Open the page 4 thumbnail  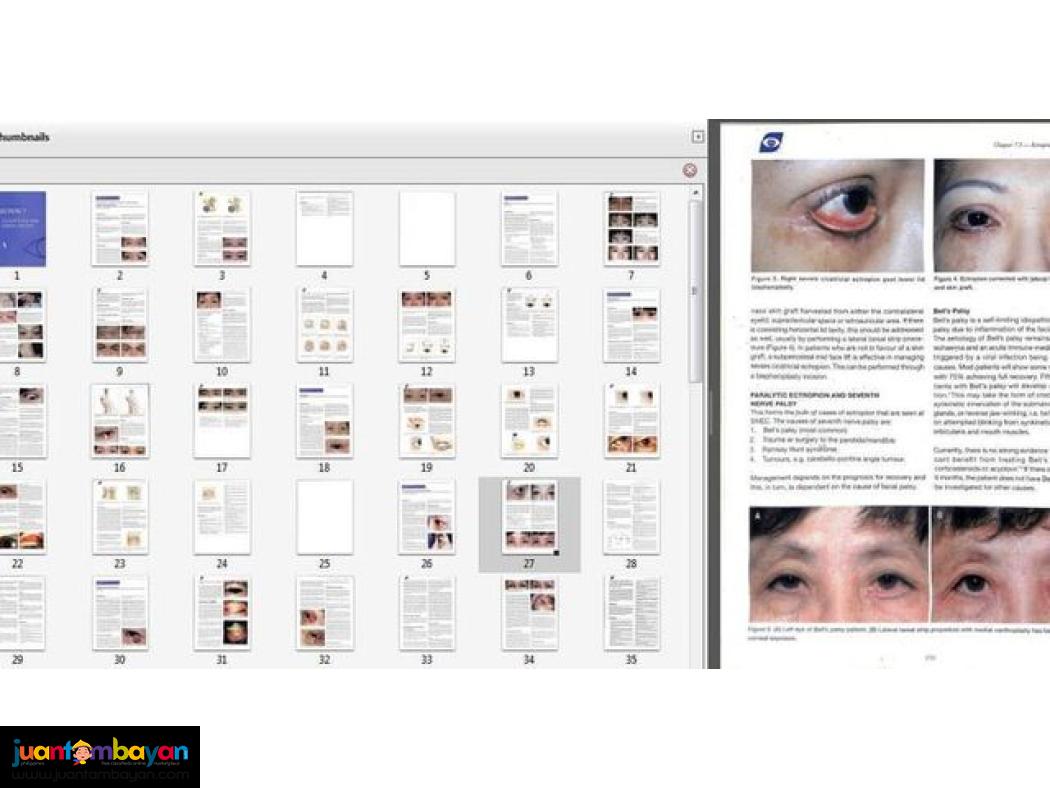pyautogui.click(x=324, y=229)
